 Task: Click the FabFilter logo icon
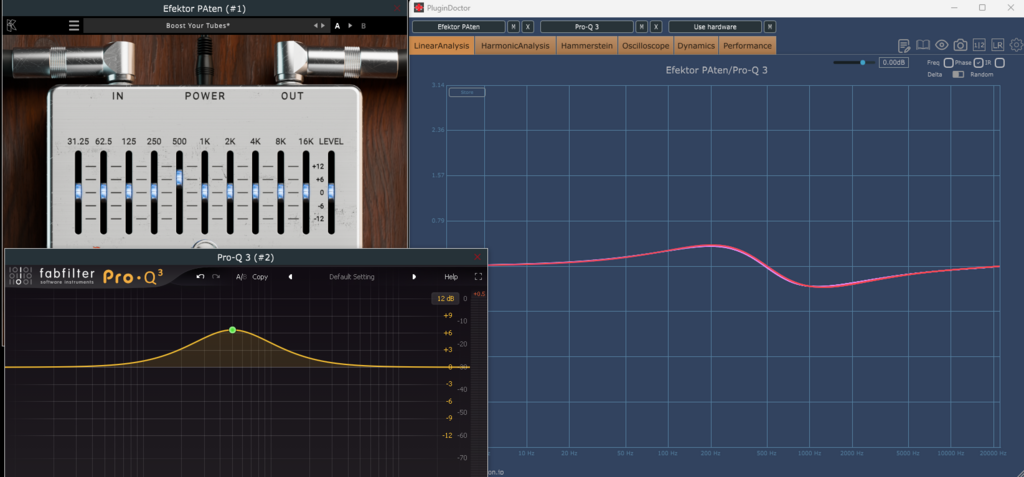click(x=20, y=276)
